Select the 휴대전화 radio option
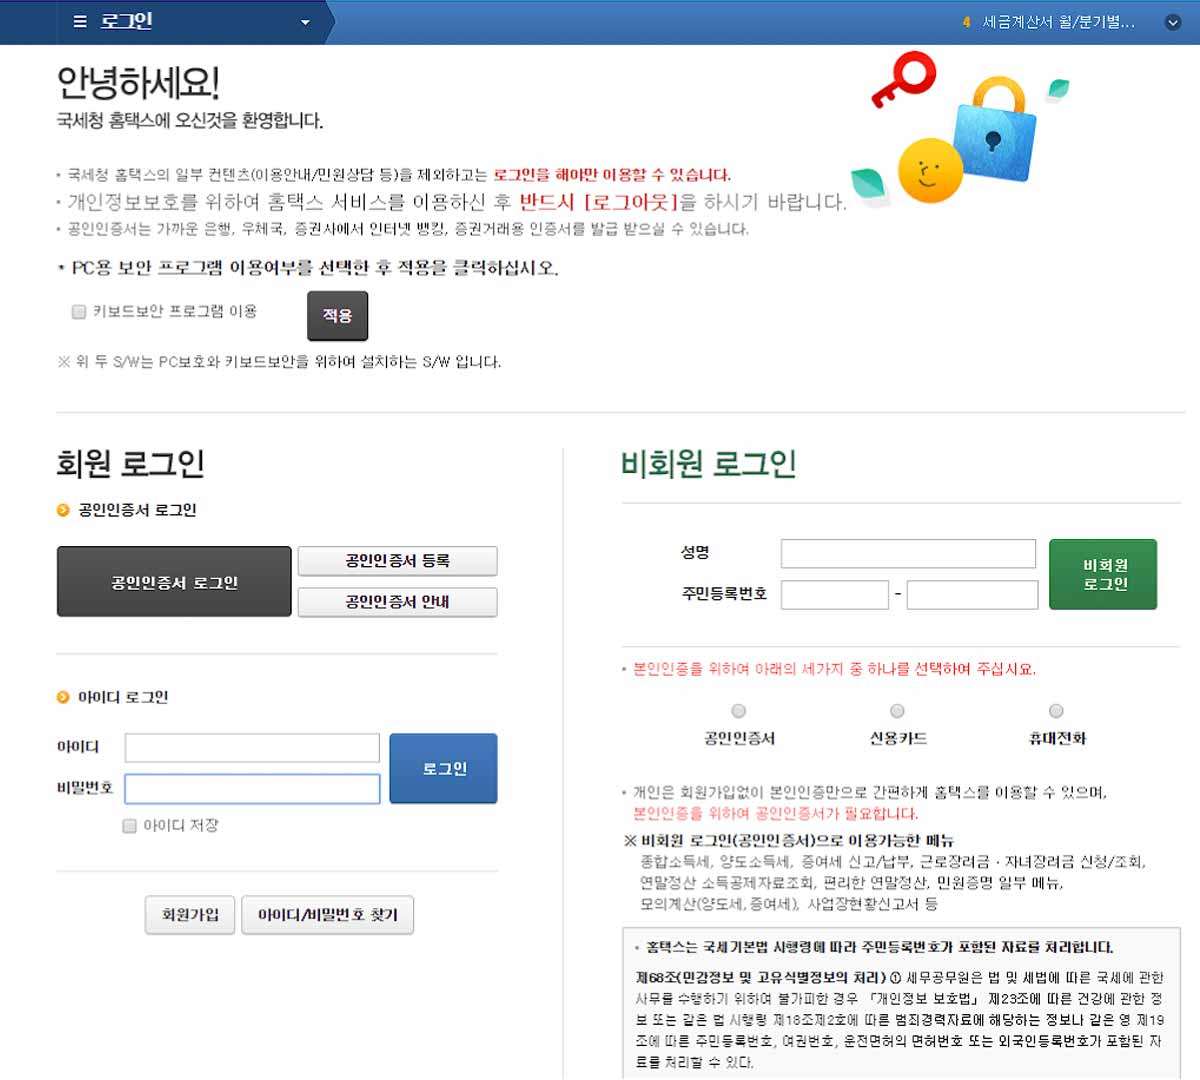 1056,711
